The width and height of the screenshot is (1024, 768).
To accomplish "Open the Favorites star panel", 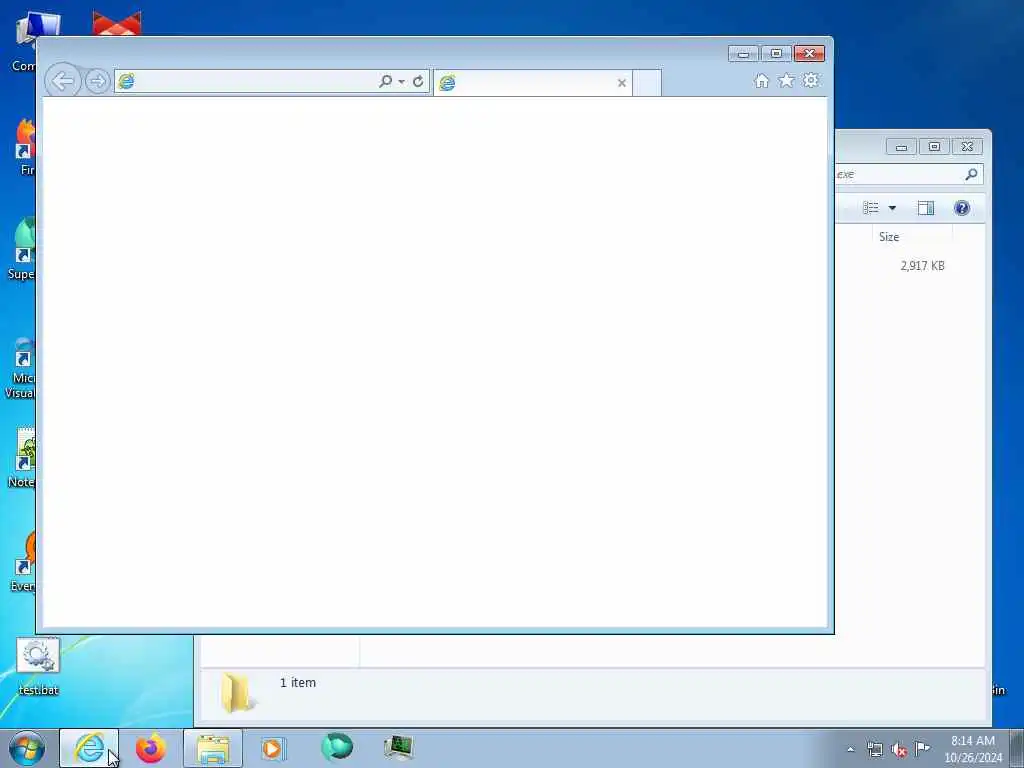I will point(786,80).
